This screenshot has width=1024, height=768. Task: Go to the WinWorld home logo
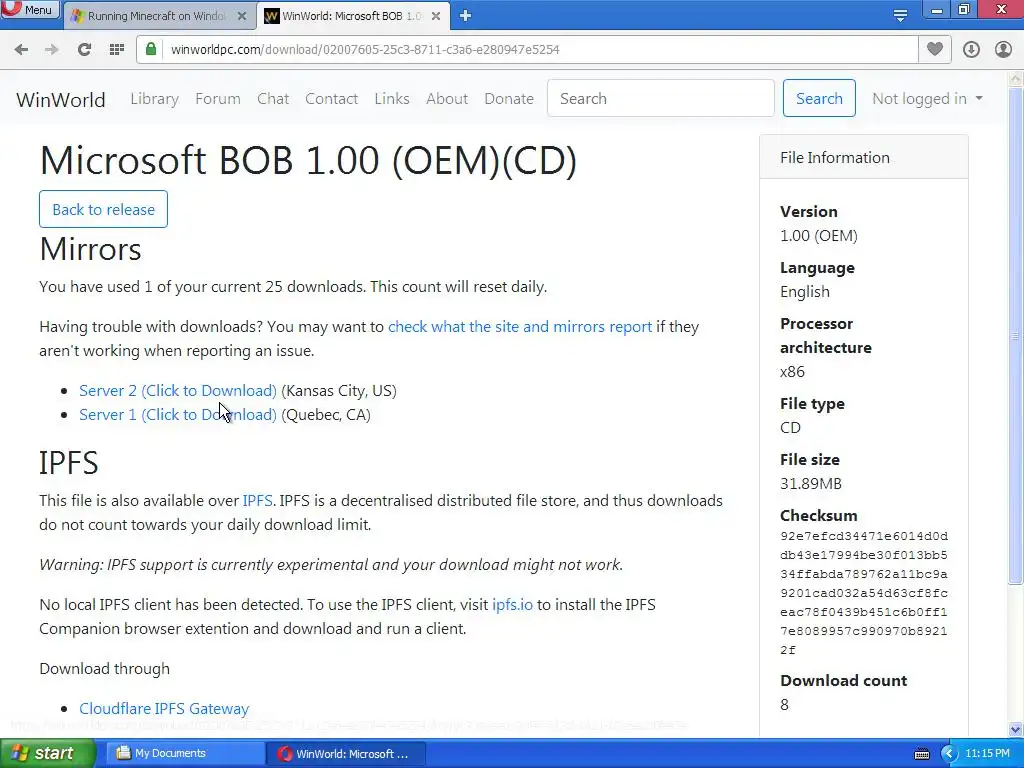[x=61, y=99]
